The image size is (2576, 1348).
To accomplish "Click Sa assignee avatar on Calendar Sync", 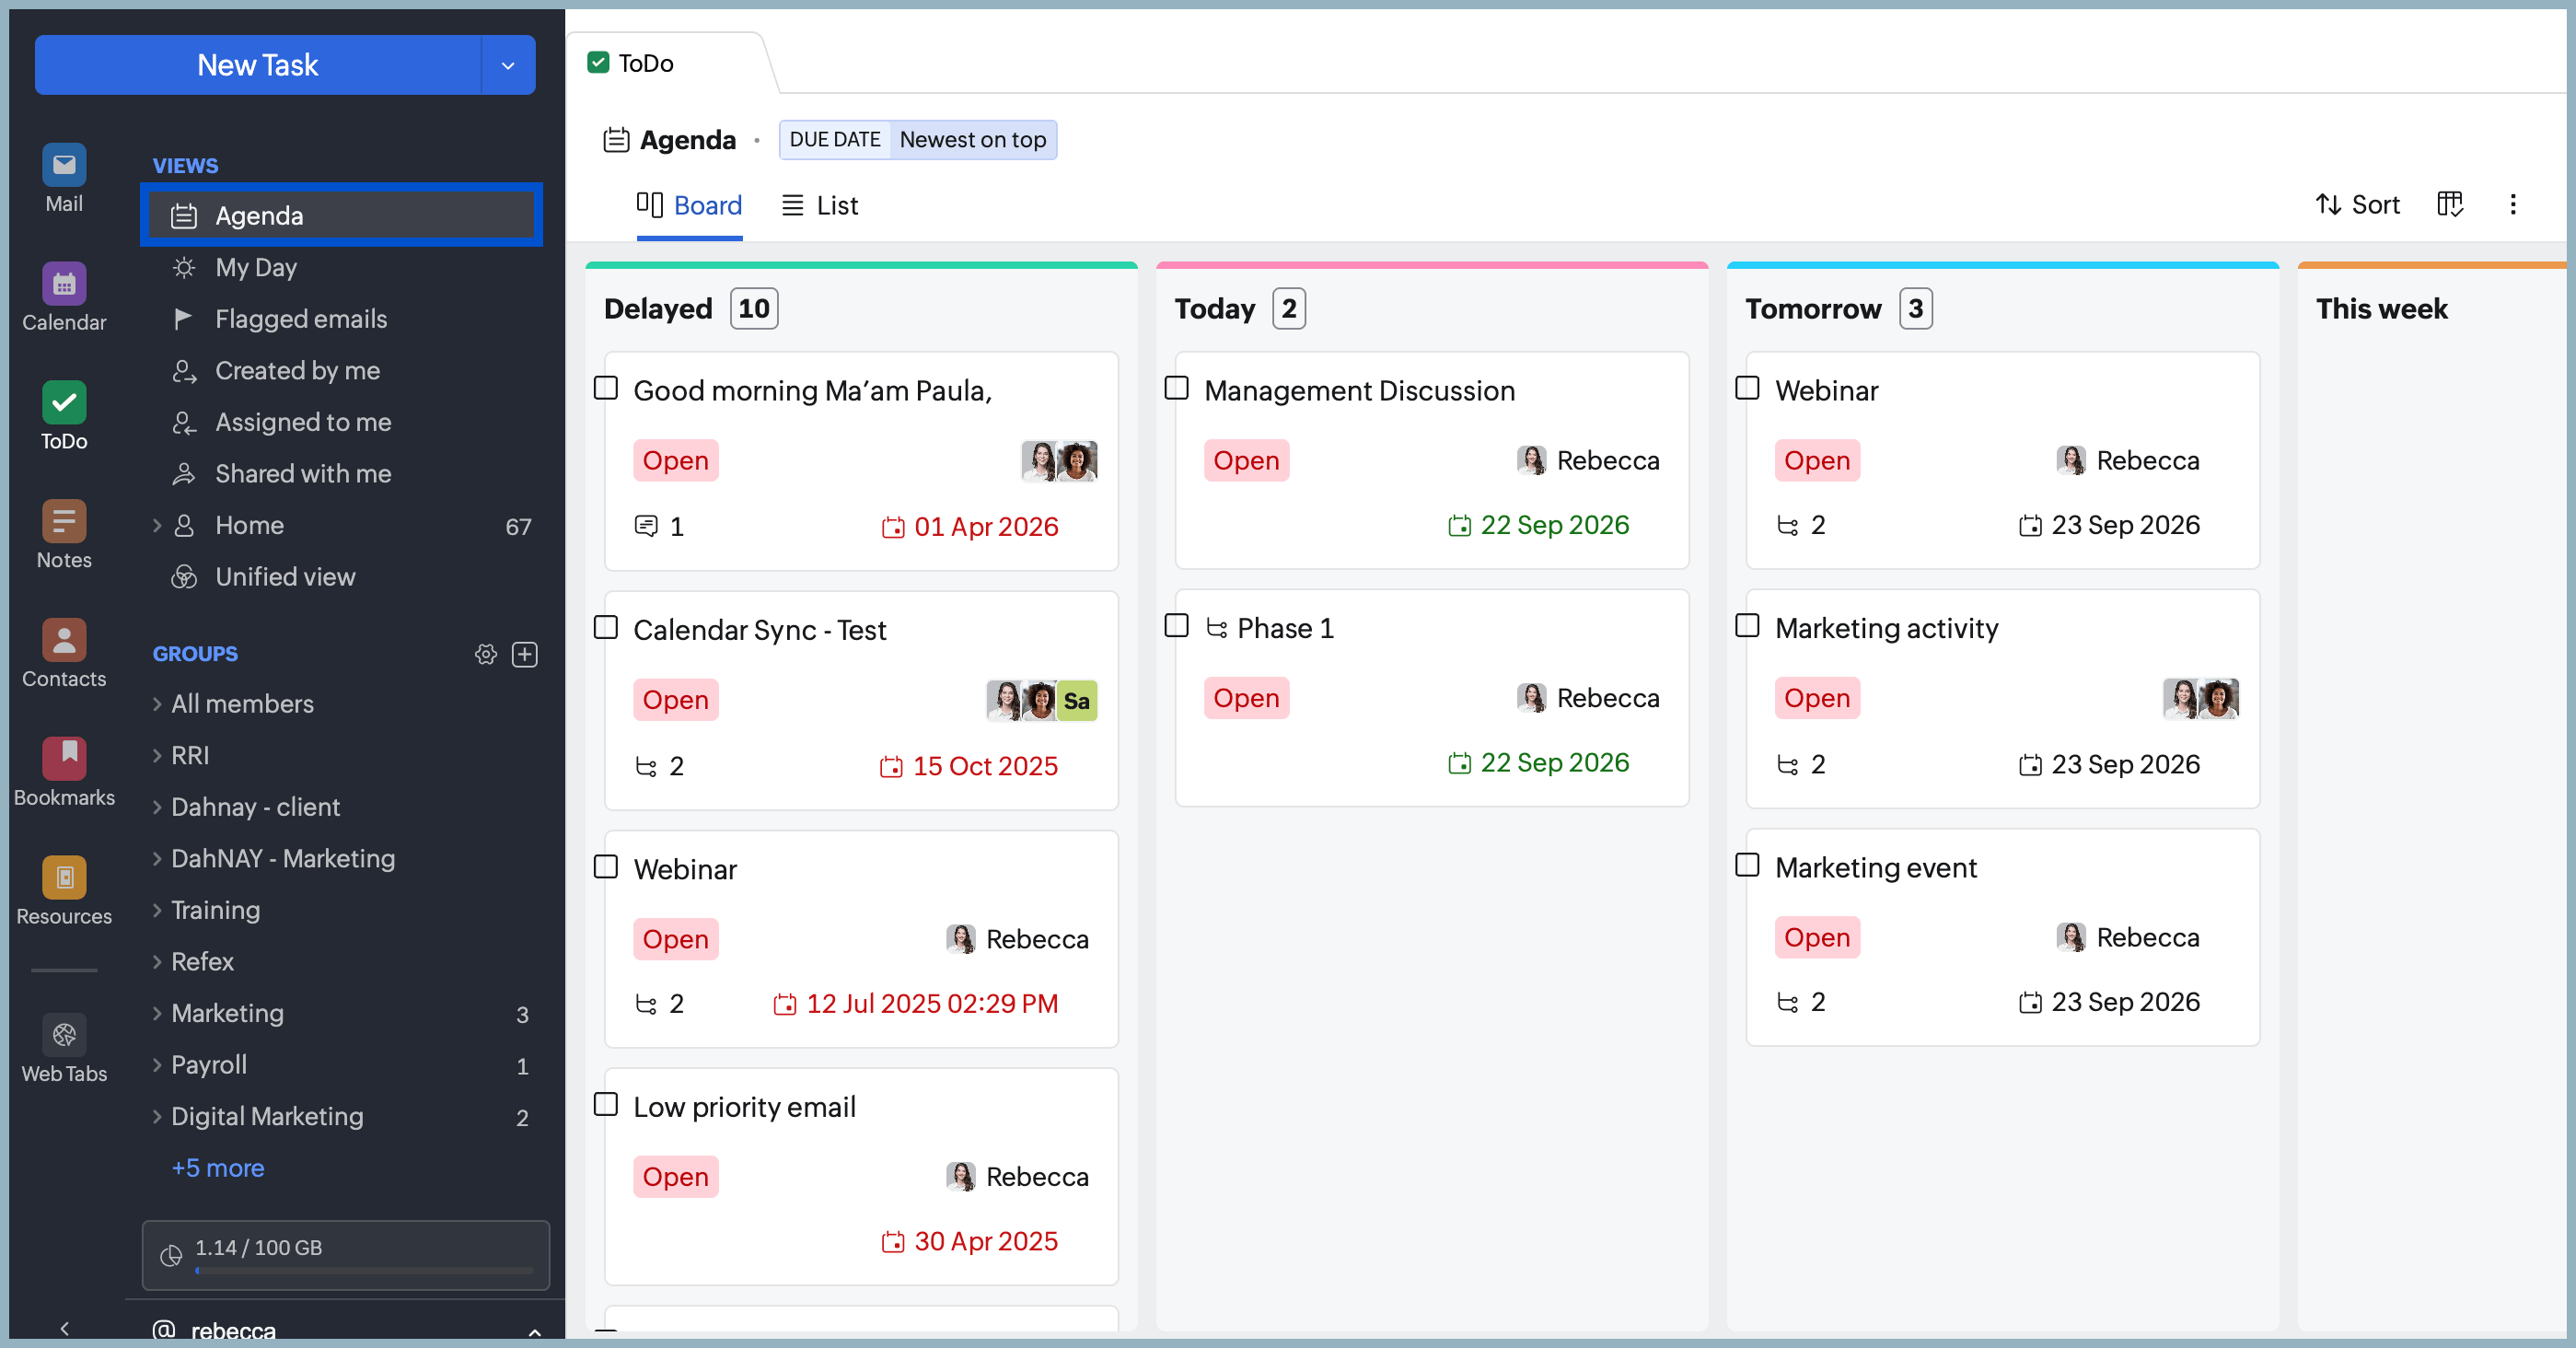I will 1077,700.
